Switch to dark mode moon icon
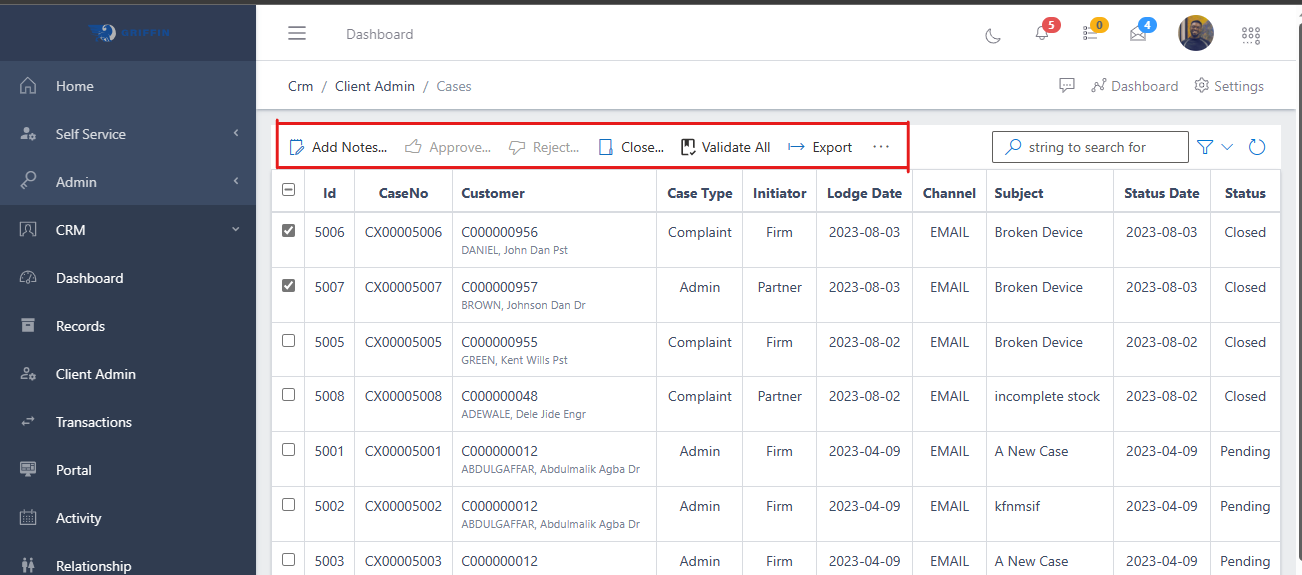Screen dimensions: 1302x575 click(x=993, y=35)
